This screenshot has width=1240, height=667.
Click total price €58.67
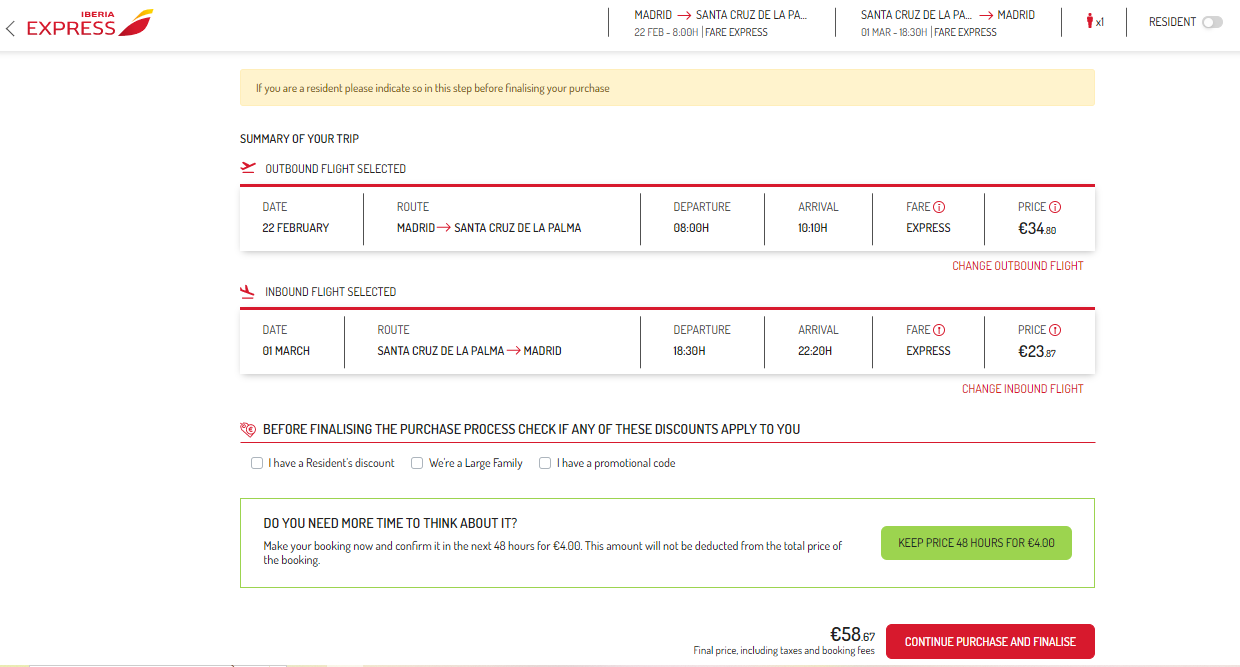coord(852,634)
